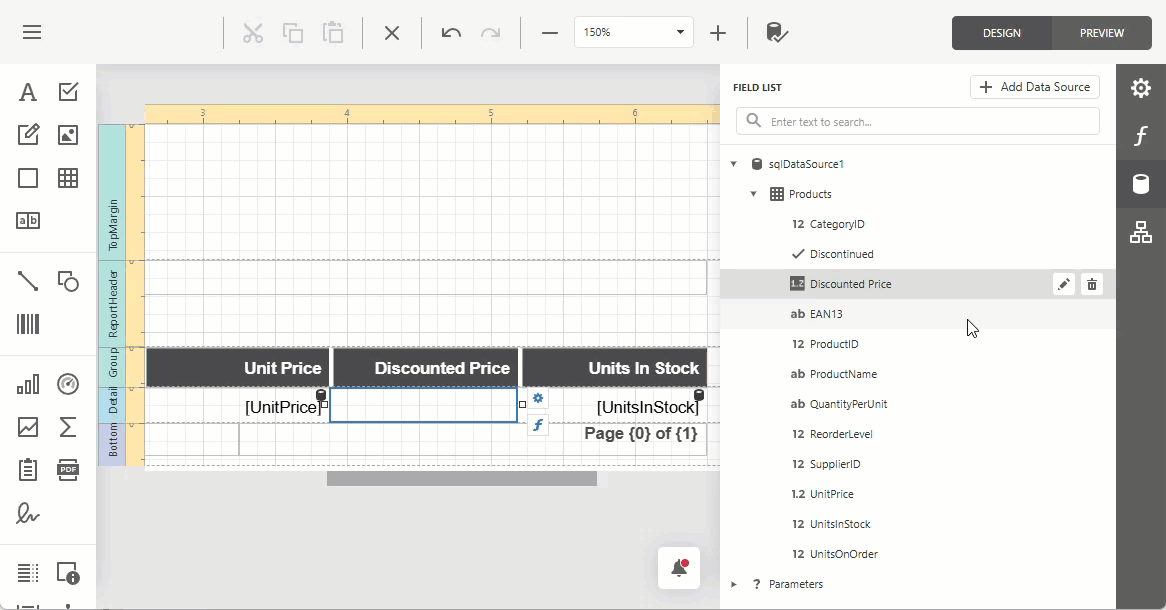1166x610 pixels.
Task: Select the SupplierID field
Action: click(x=918, y=464)
